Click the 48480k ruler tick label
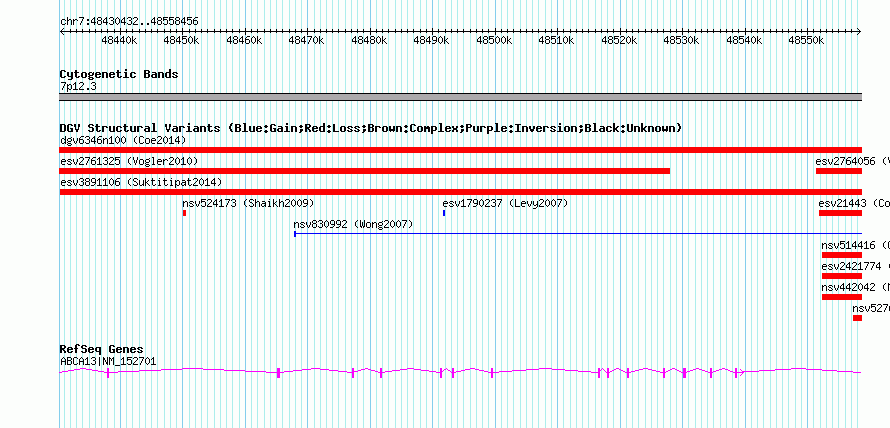The image size is (890, 428). click(369, 41)
